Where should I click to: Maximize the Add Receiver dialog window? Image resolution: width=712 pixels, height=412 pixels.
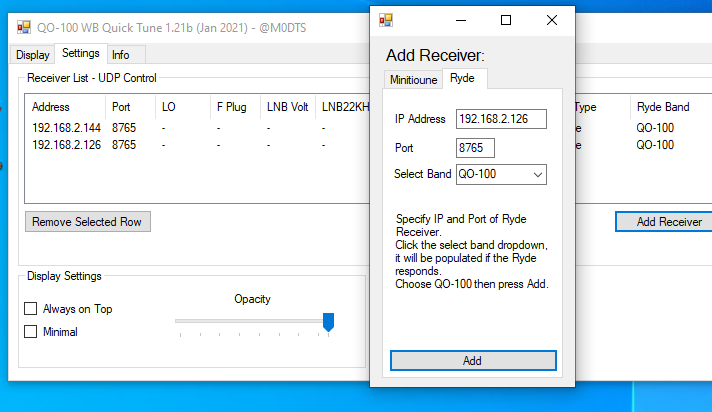tap(505, 20)
